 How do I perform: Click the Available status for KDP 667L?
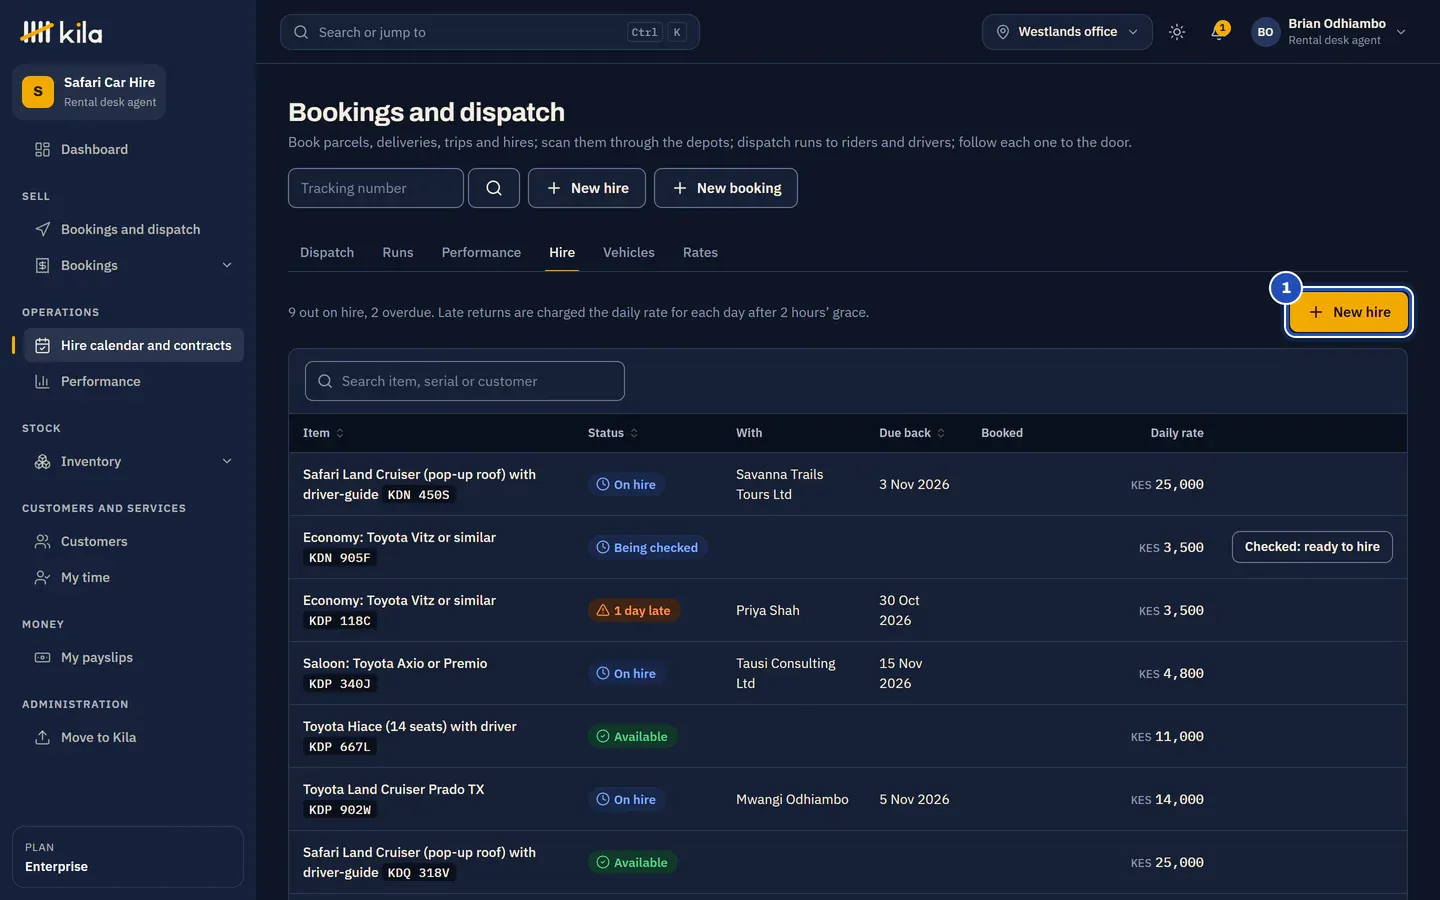(x=632, y=736)
